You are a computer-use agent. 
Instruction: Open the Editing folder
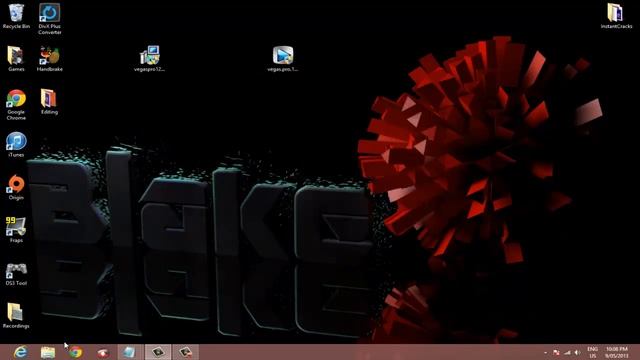[x=49, y=102]
